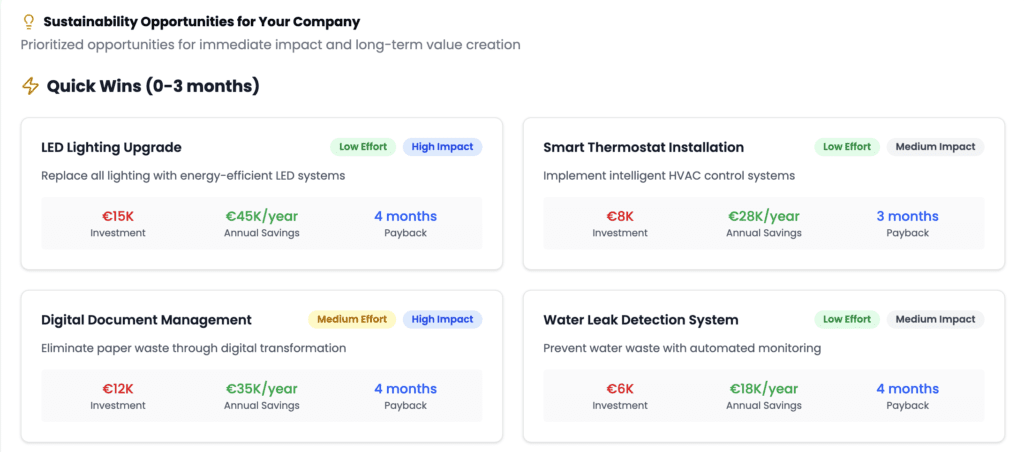Click the €45K/year annual savings figure
The width and height of the screenshot is (1024, 452).
coord(261,216)
